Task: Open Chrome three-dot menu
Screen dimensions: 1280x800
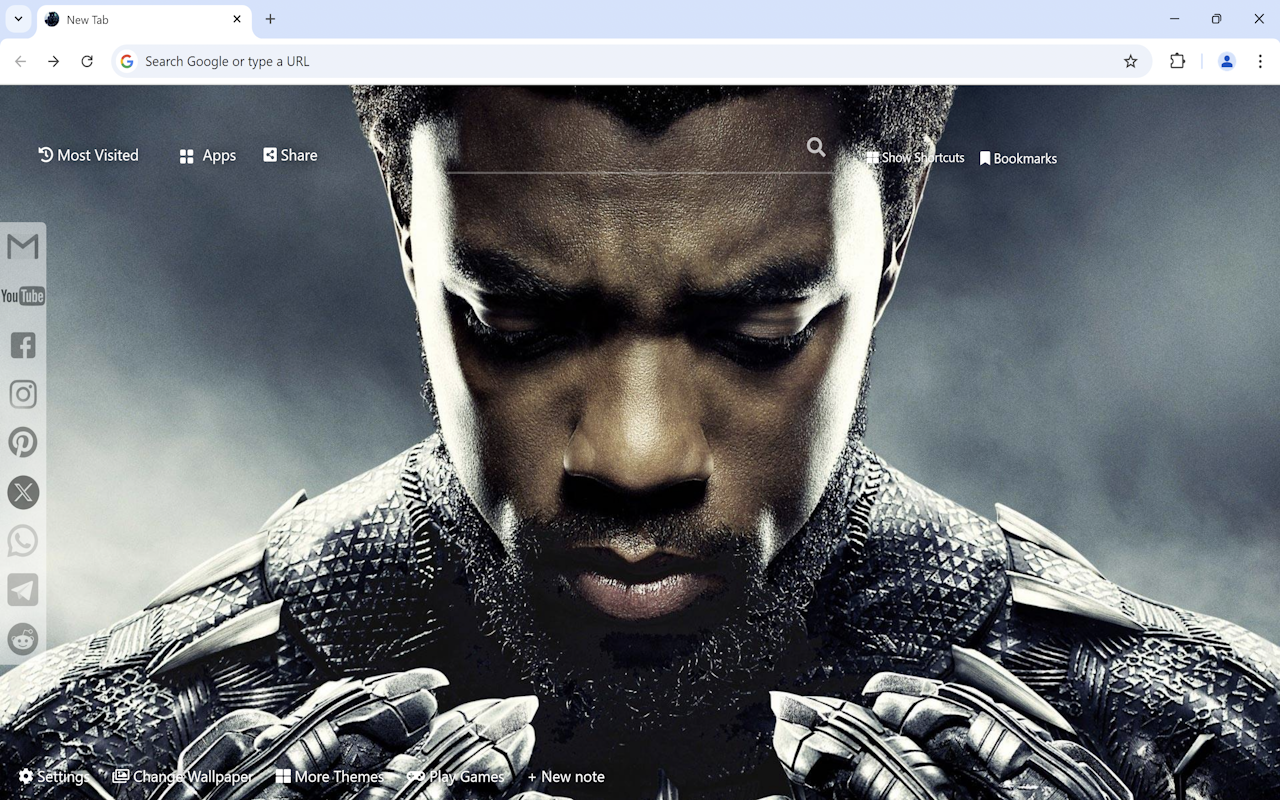Action: tap(1260, 61)
